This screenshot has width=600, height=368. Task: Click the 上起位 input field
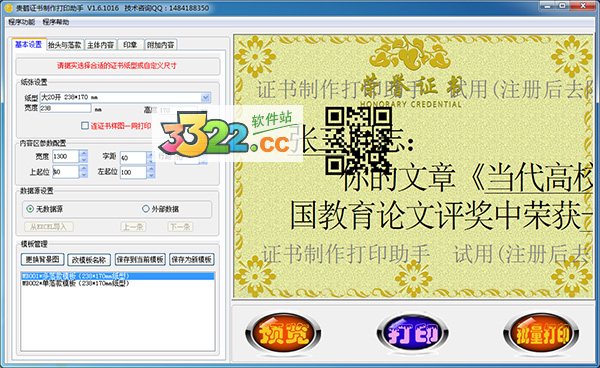pos(65,172)
